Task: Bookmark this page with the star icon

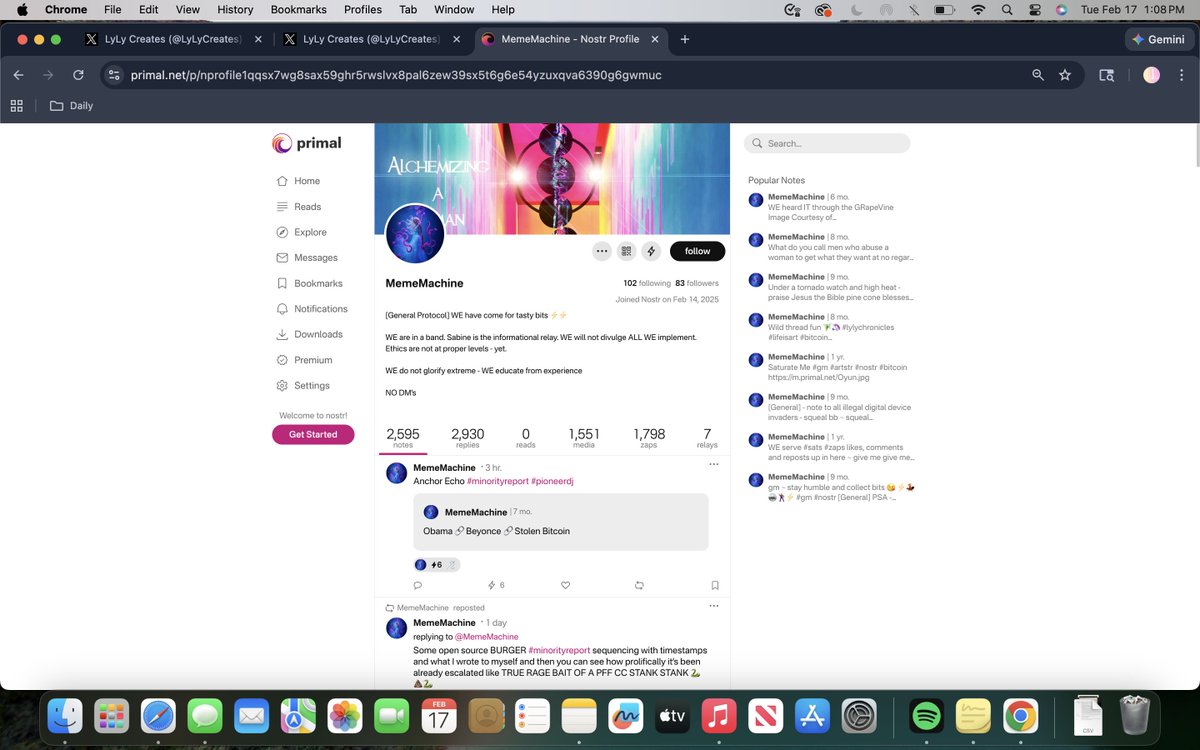Action: pyautogui.click(x=1065, y=75)
